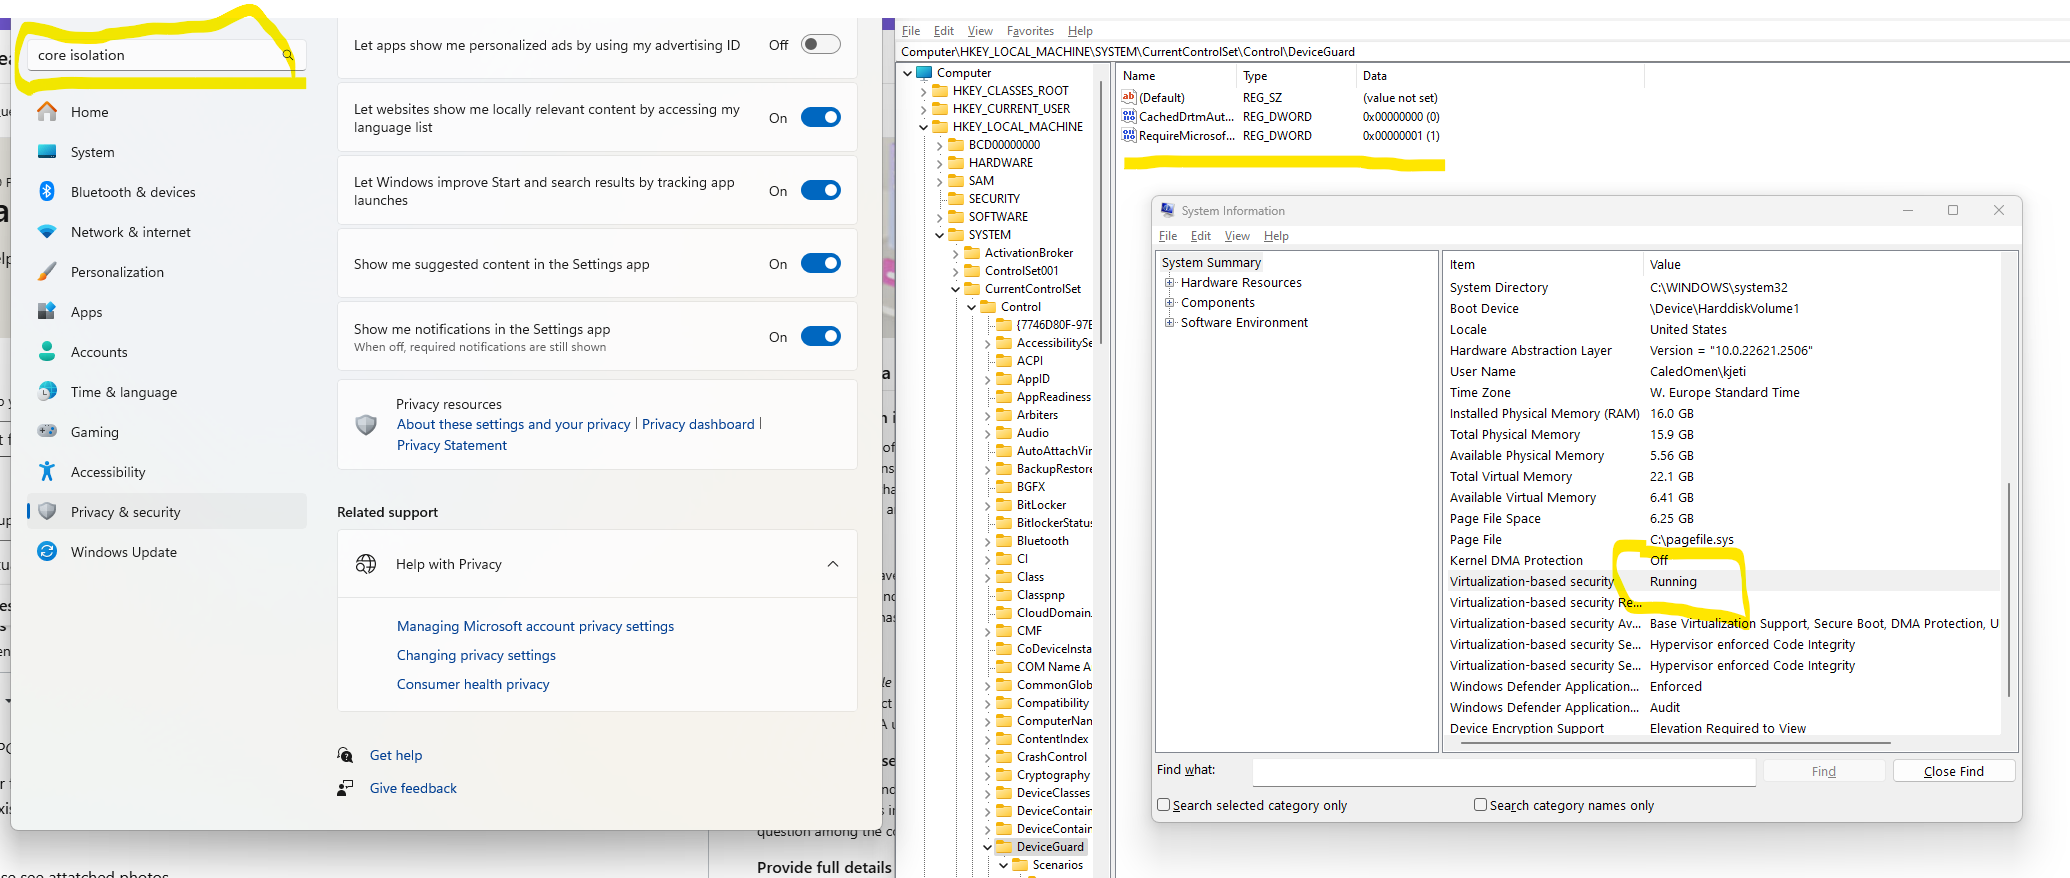The image size is (2070, 878).
Task: Collapse HKEY_LOCAL_MACHINE registry hive
Action: (x=923, y=127)
